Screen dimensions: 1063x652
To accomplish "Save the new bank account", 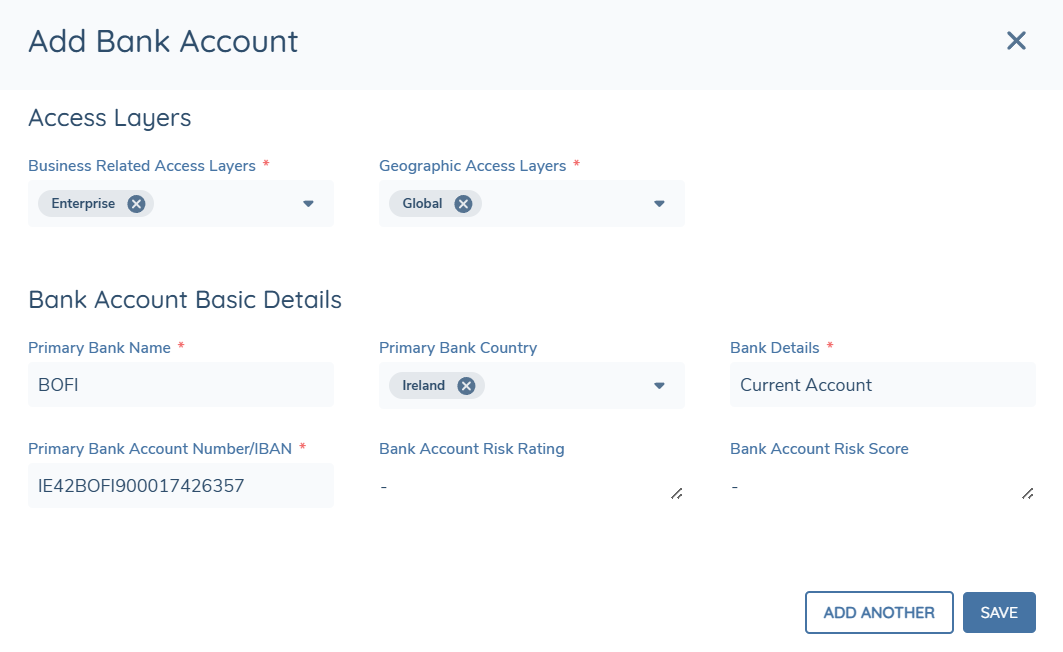I will click(x=999, y=612).
